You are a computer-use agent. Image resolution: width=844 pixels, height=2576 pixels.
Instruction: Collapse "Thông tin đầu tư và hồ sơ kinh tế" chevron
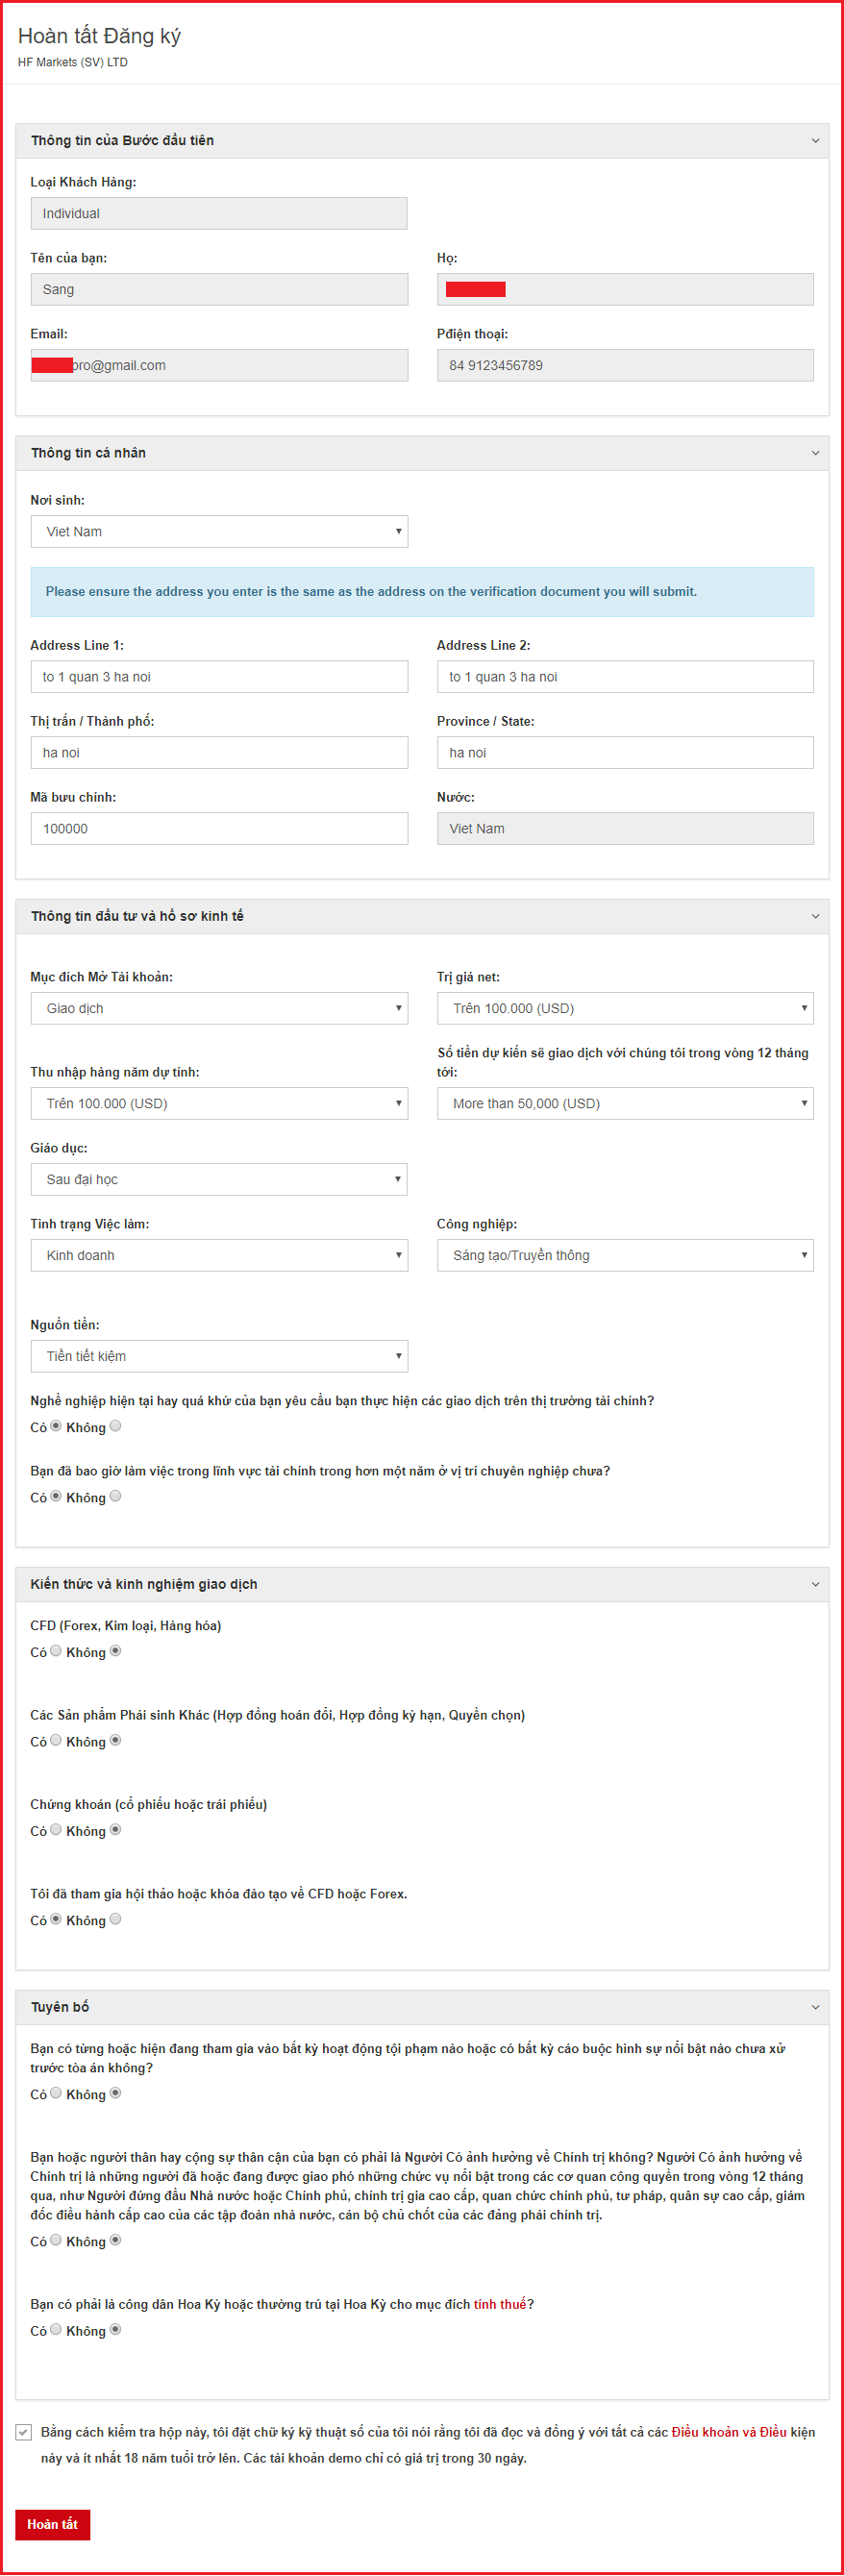(815, 917)
